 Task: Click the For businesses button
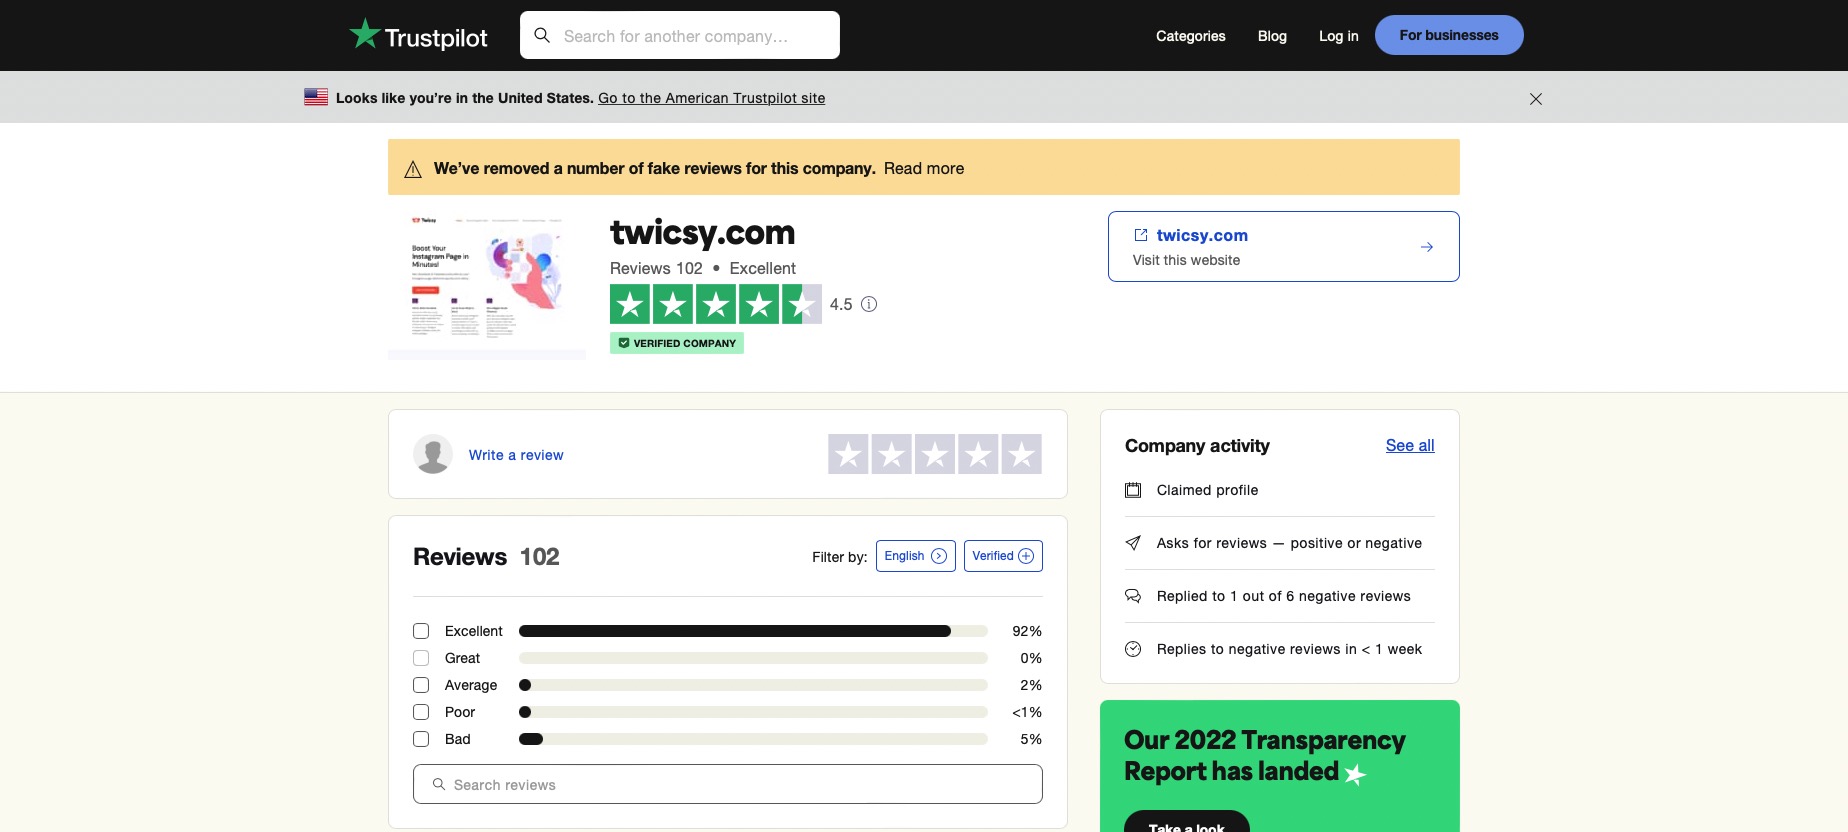(1449, 35)
